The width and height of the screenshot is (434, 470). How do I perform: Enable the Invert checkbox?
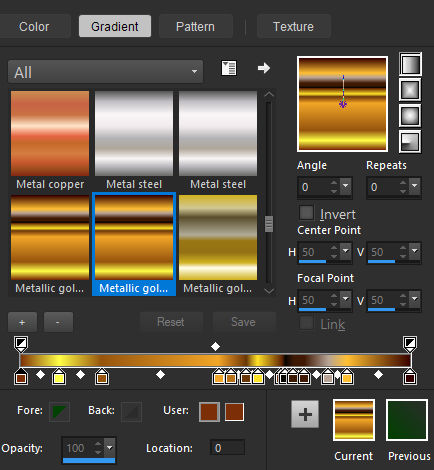[306, 213]
